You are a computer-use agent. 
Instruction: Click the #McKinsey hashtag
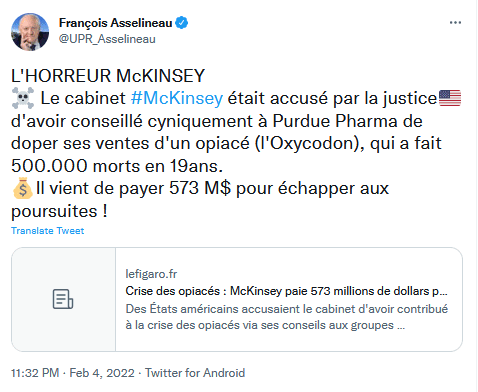177,98
